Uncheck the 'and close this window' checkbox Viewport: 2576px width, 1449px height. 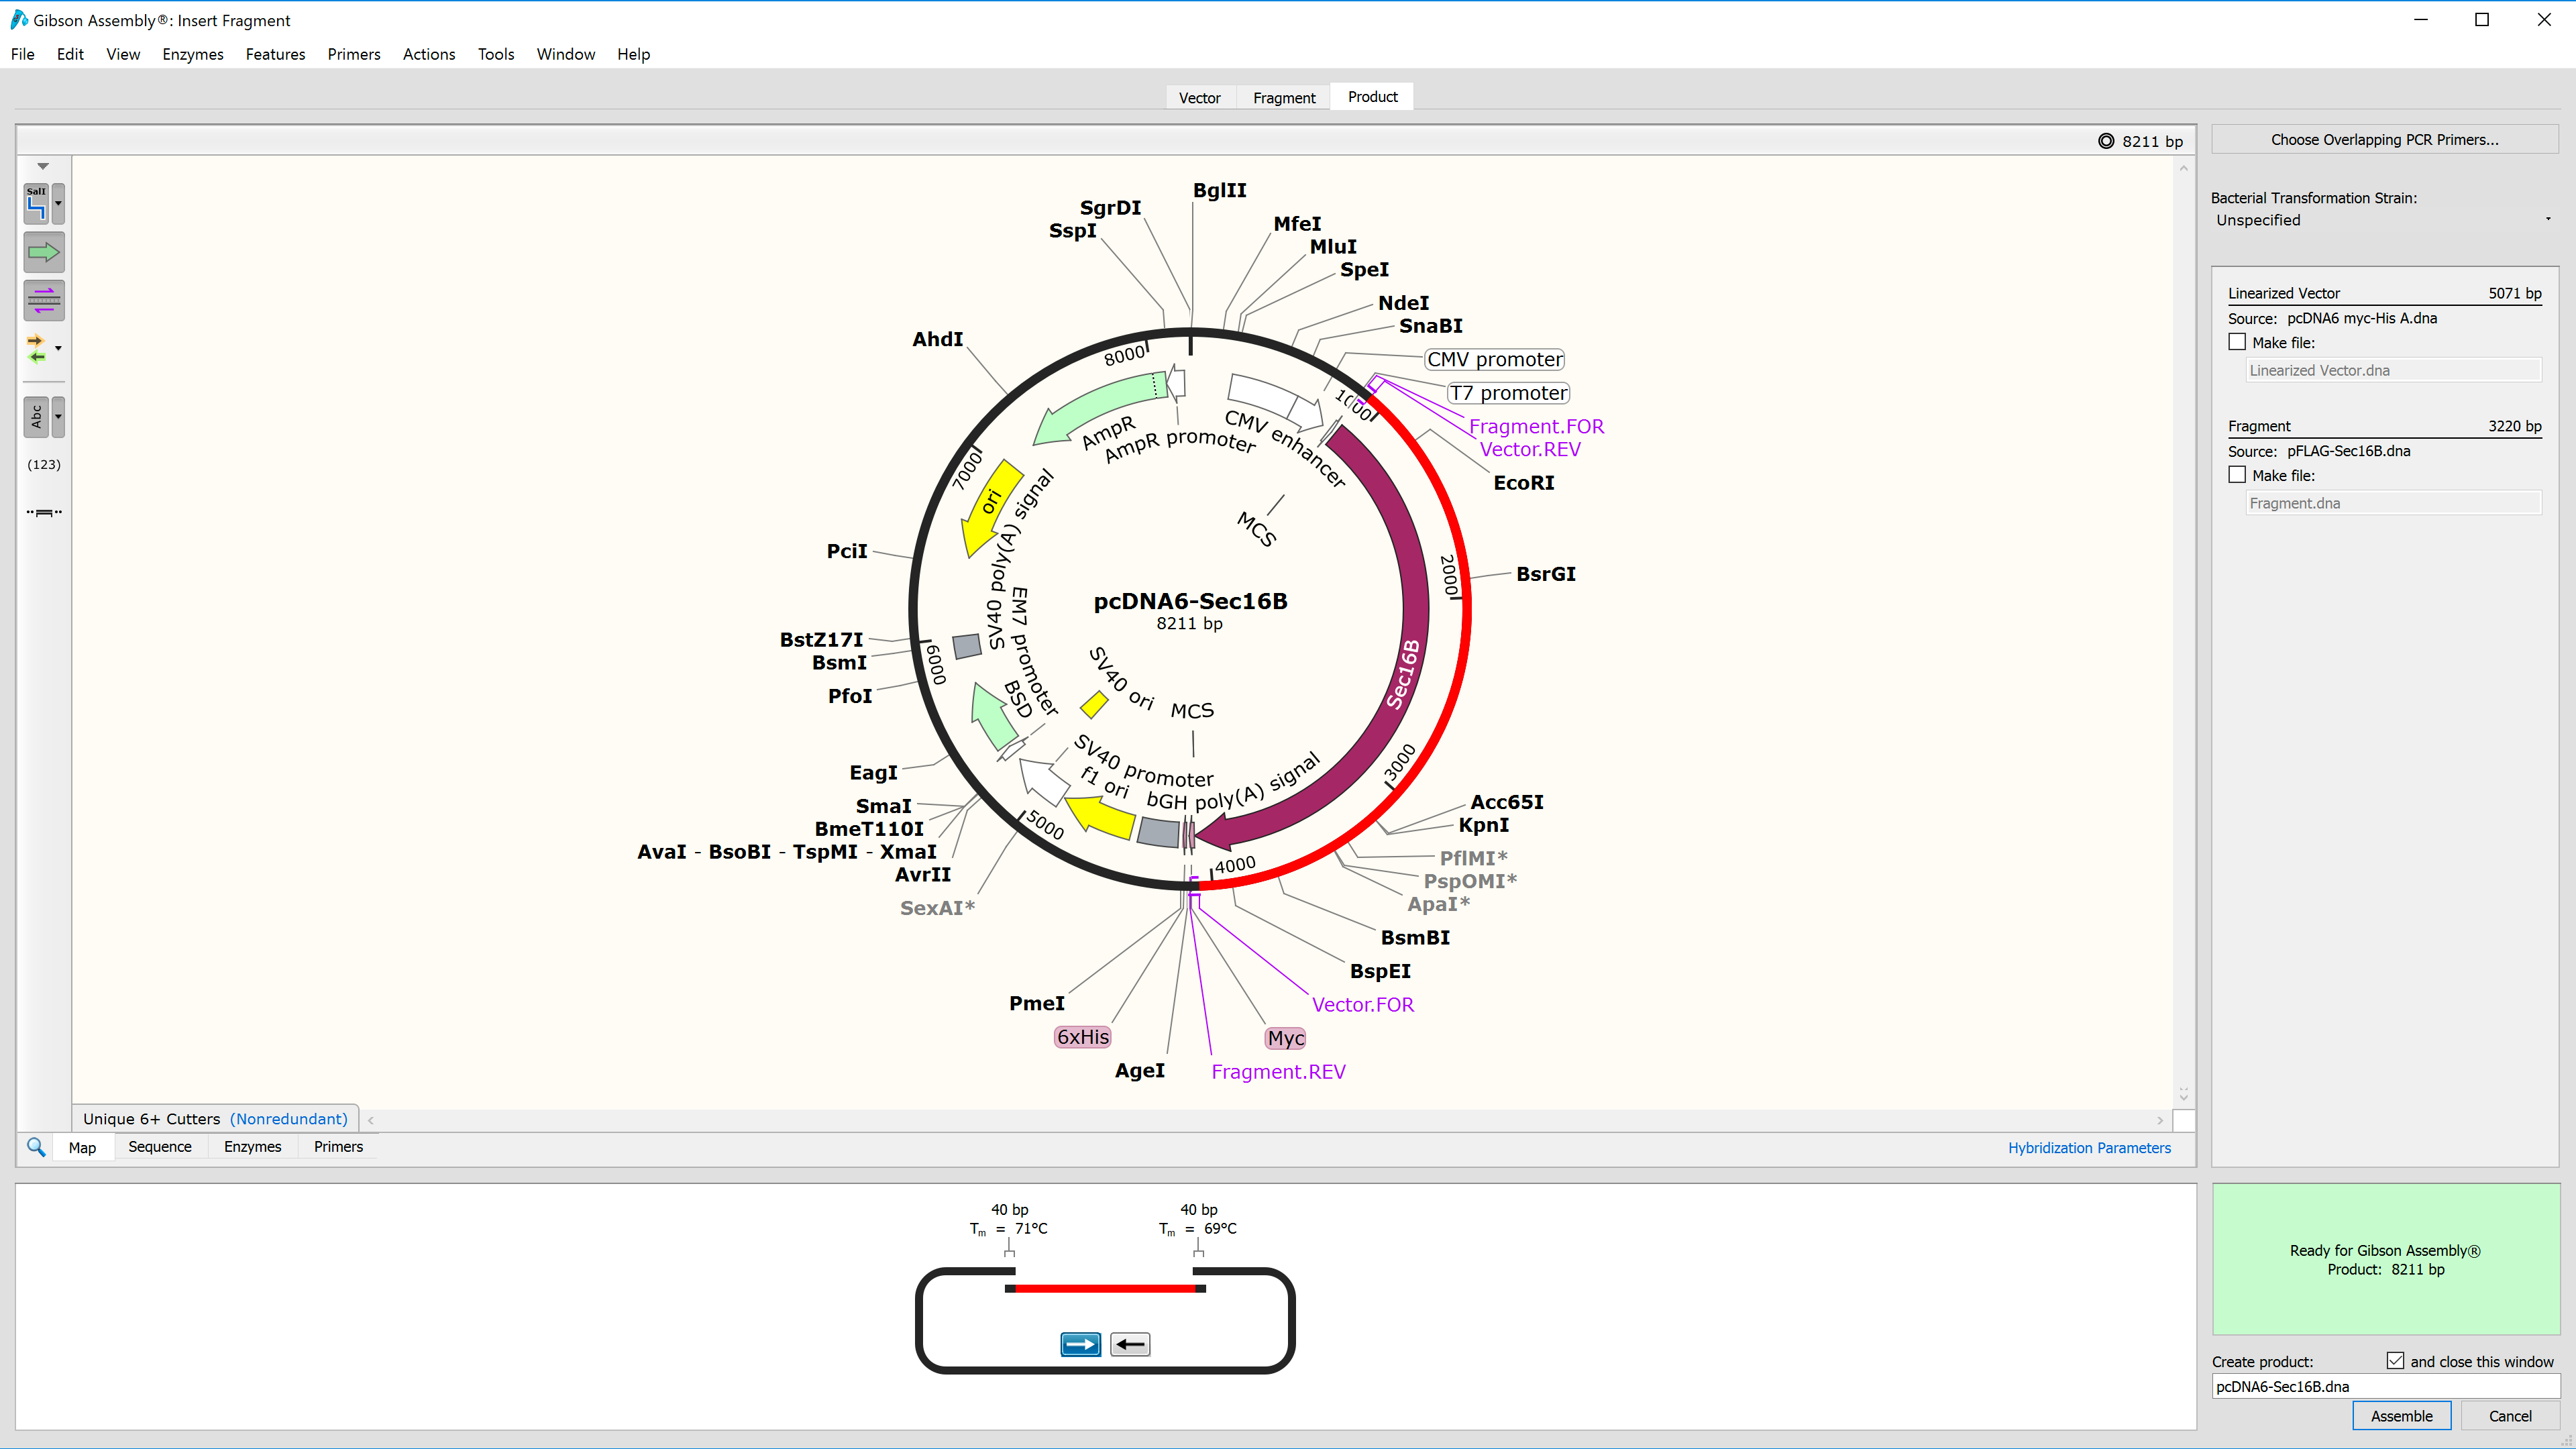pos(2395,1361)
